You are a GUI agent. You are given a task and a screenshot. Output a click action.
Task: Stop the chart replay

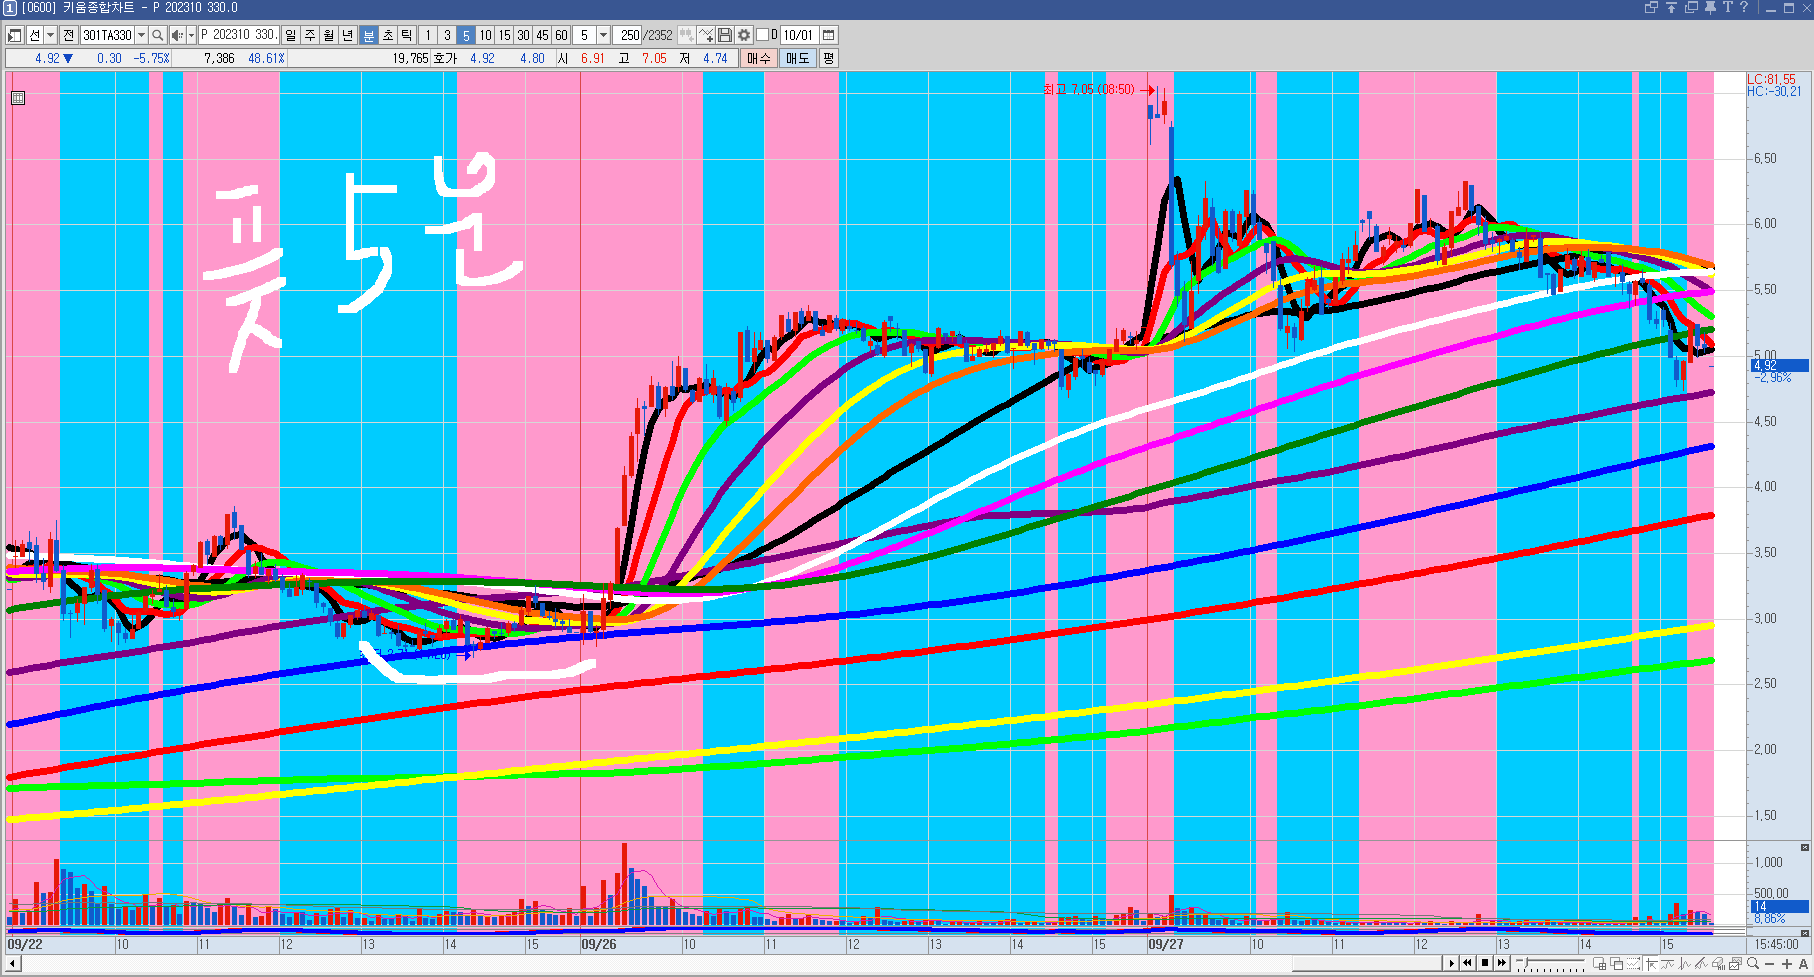point(1484,963)
